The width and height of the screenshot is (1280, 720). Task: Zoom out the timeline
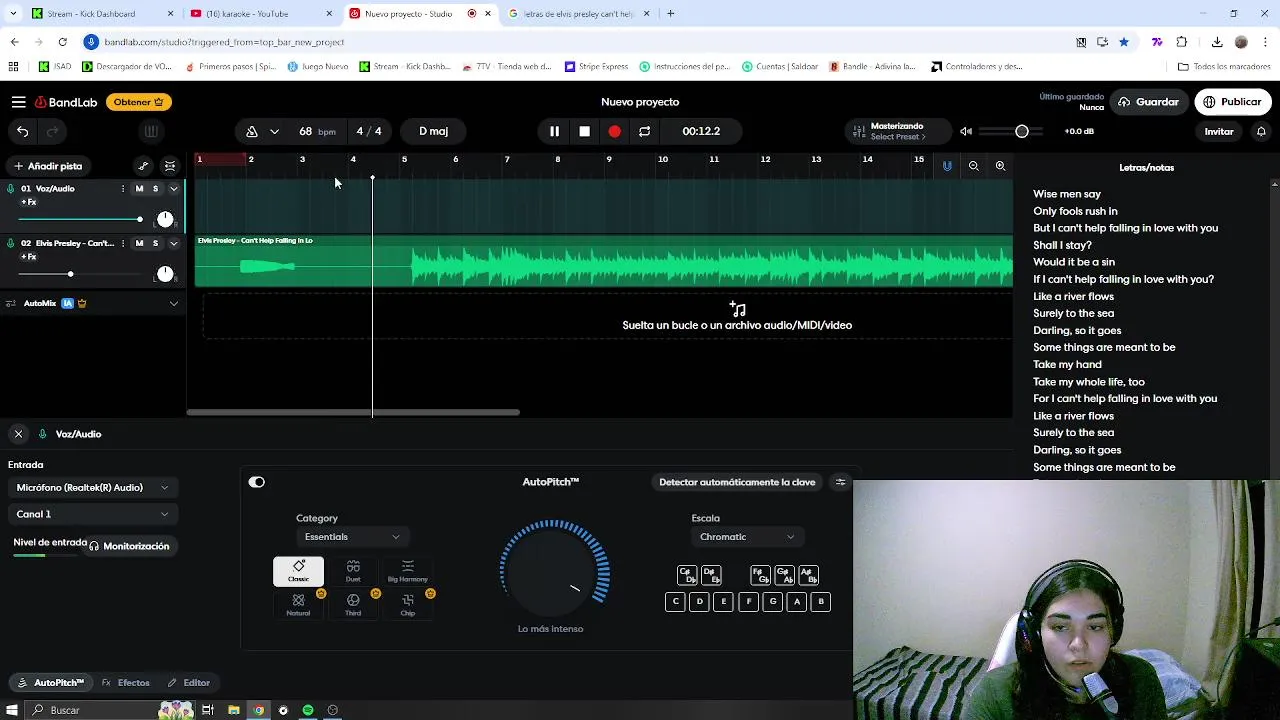[x=973, y=166]
